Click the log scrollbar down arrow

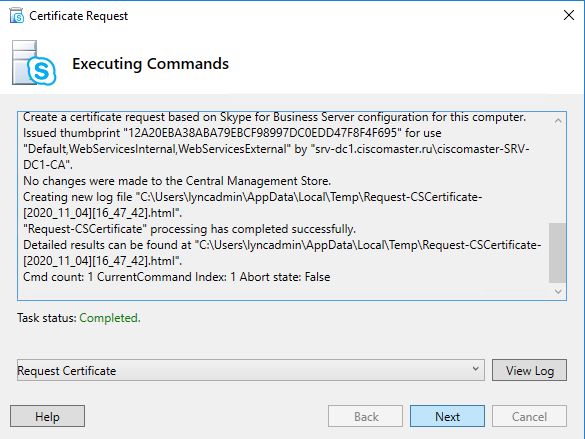pos(558,291)
